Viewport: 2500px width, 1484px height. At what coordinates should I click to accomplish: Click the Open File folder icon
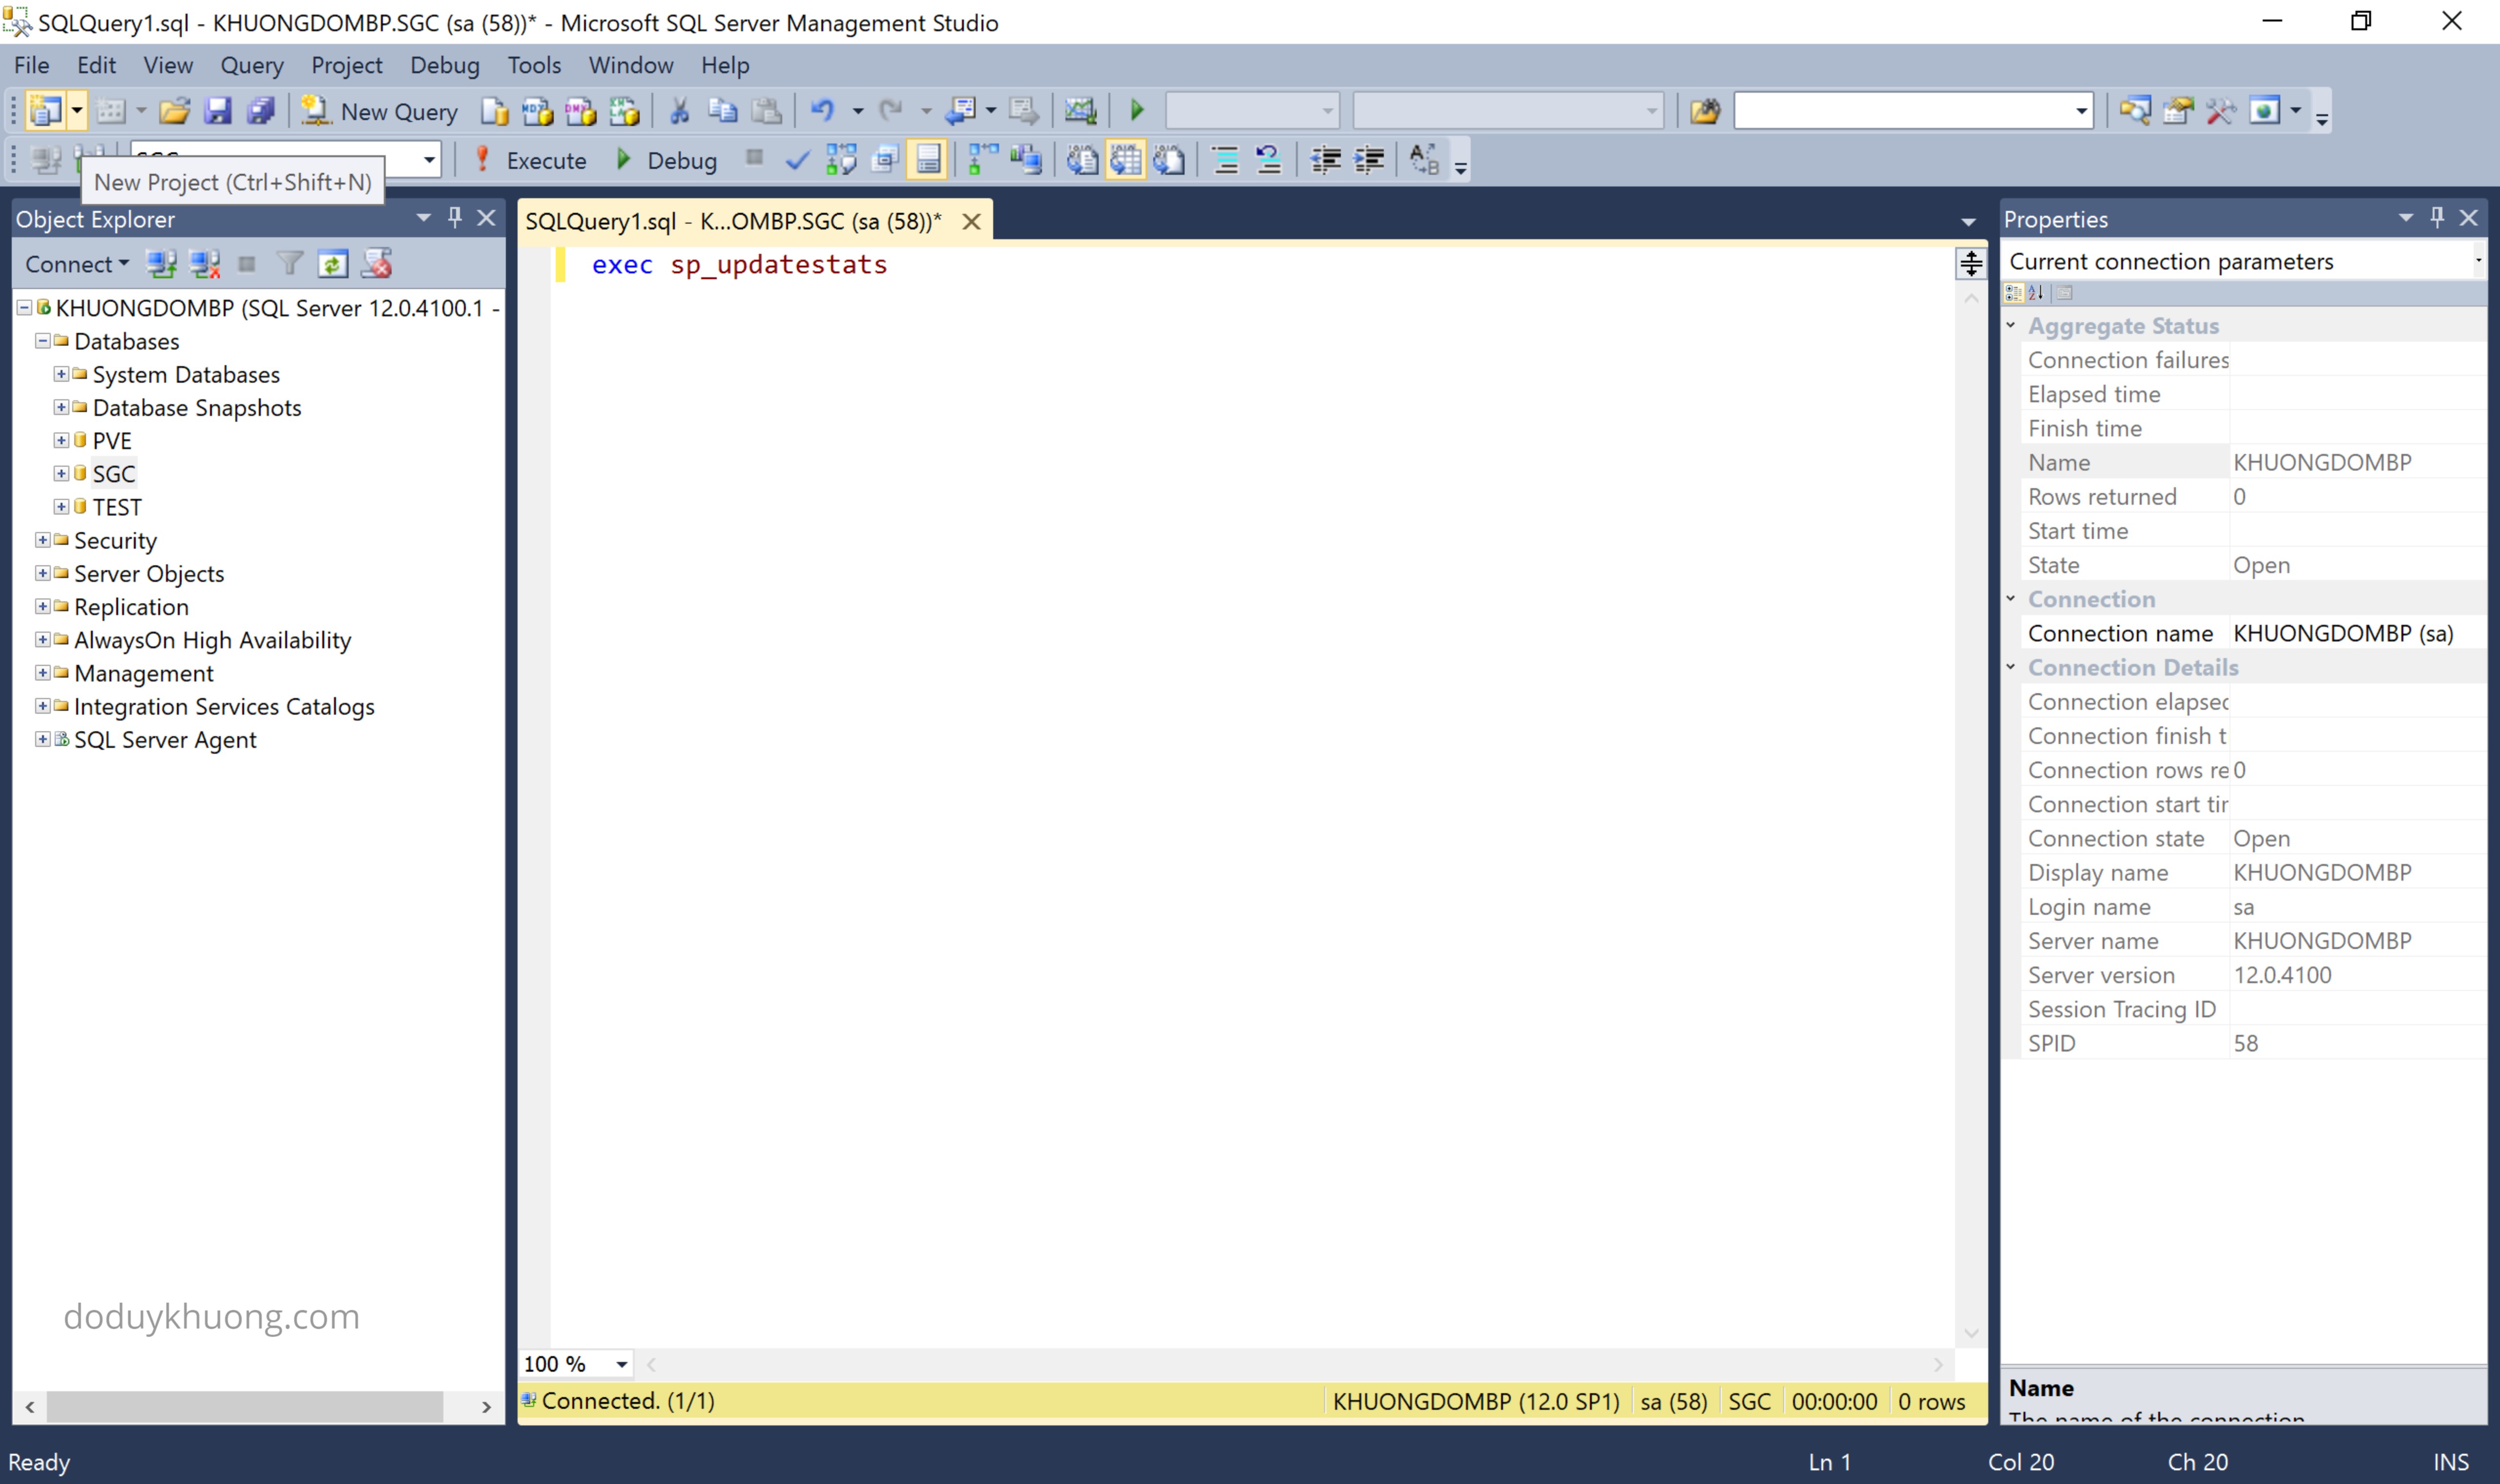click(x=174, y=111)
